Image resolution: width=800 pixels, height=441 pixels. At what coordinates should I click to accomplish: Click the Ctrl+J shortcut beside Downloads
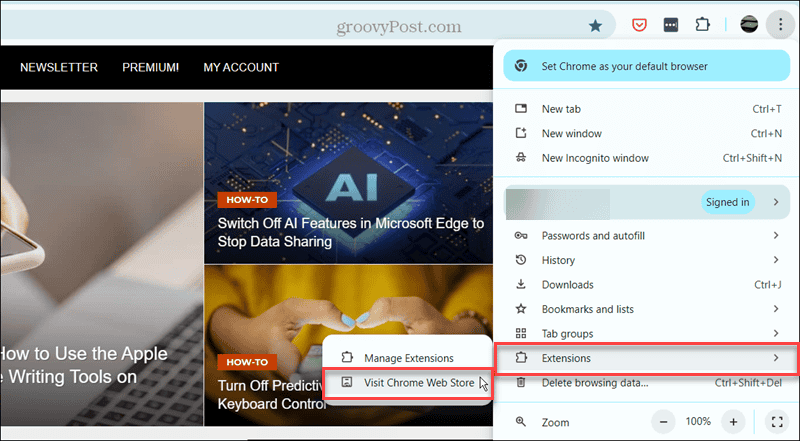point(768,284)
